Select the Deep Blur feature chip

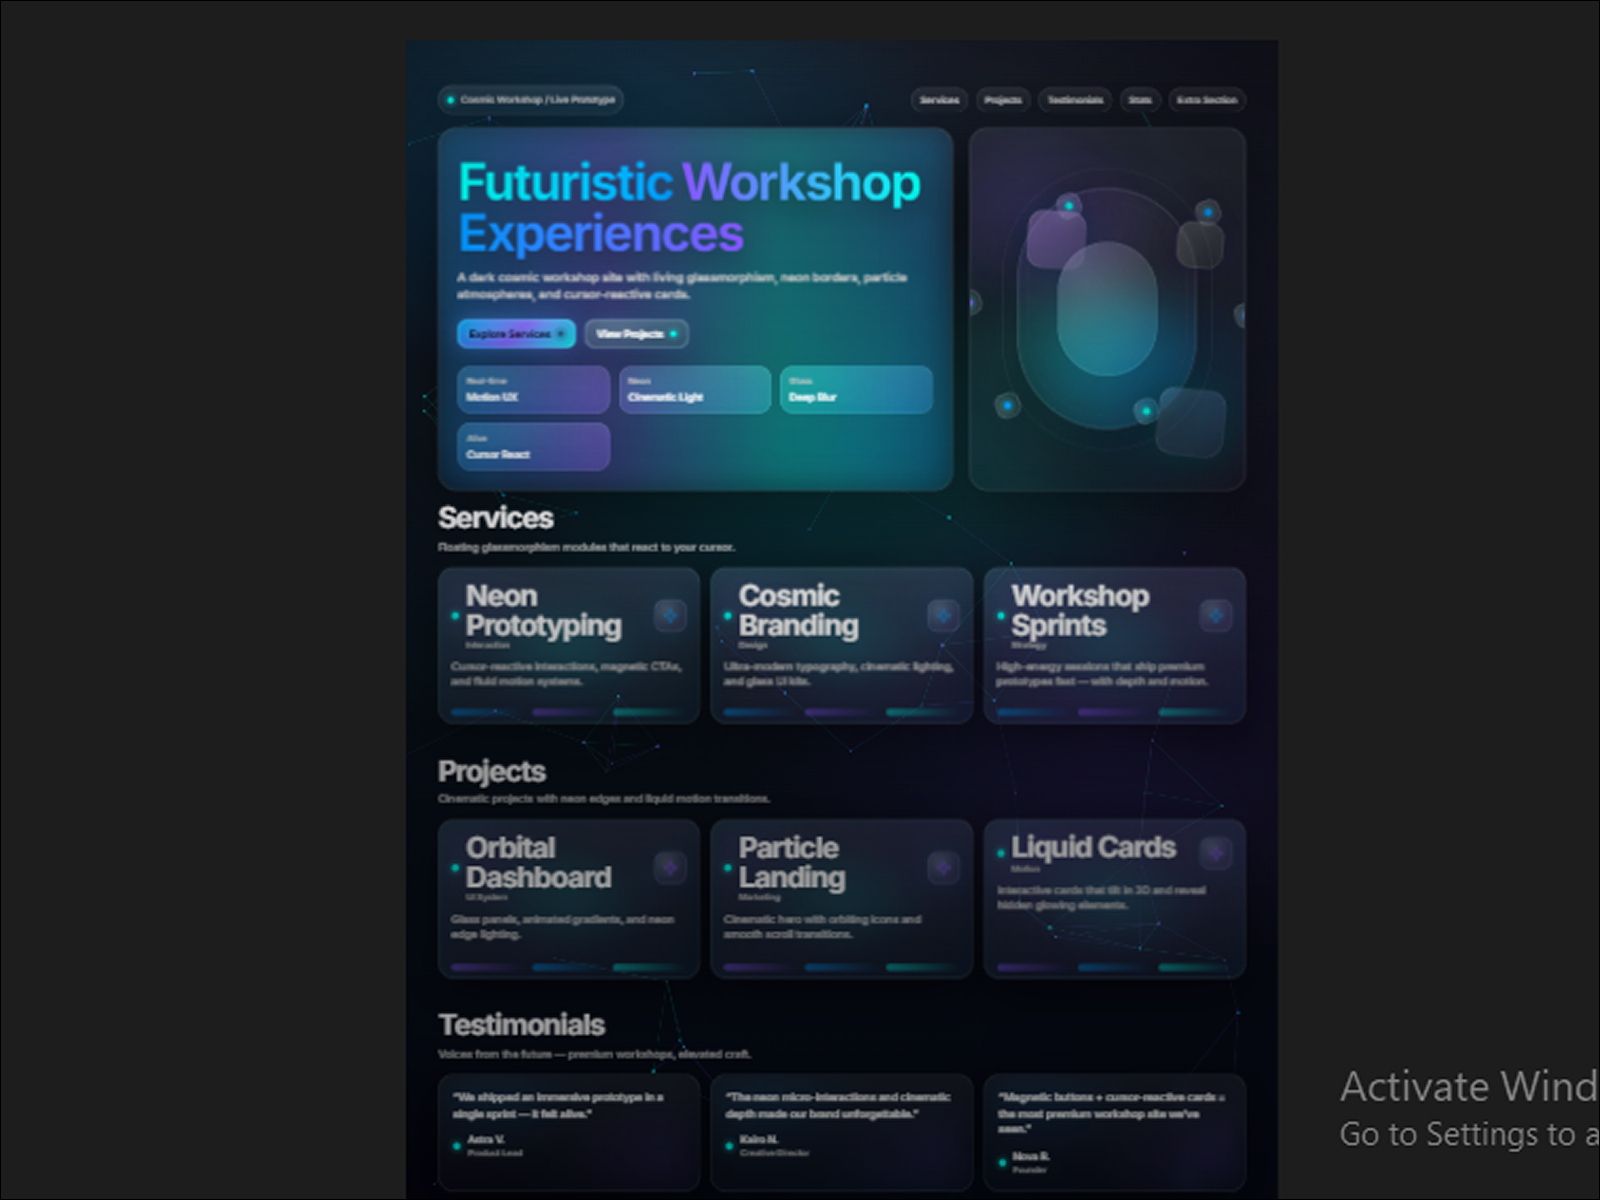click(856, 390)
